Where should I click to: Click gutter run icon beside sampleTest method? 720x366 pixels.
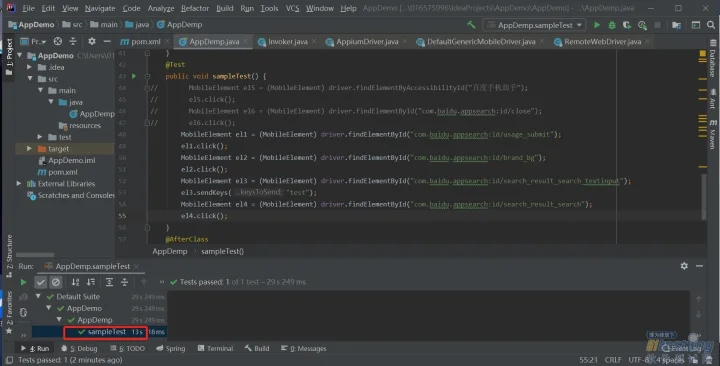tap(134, 76)
